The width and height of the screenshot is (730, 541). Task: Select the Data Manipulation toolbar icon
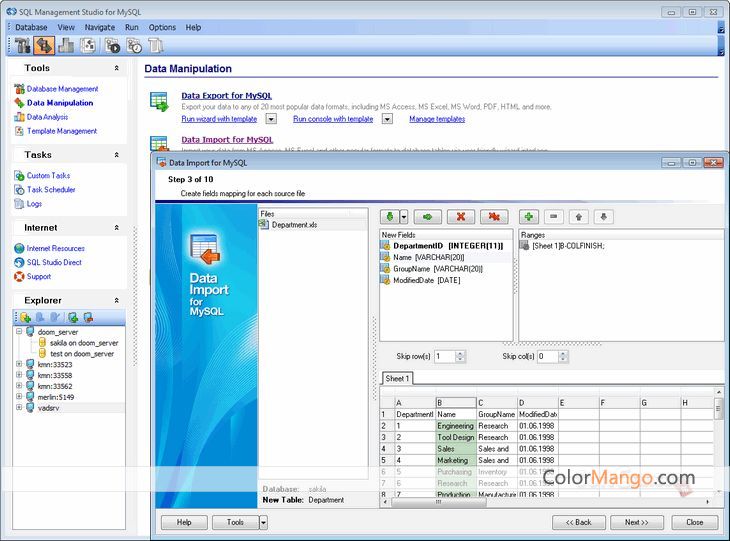point(44,46)
